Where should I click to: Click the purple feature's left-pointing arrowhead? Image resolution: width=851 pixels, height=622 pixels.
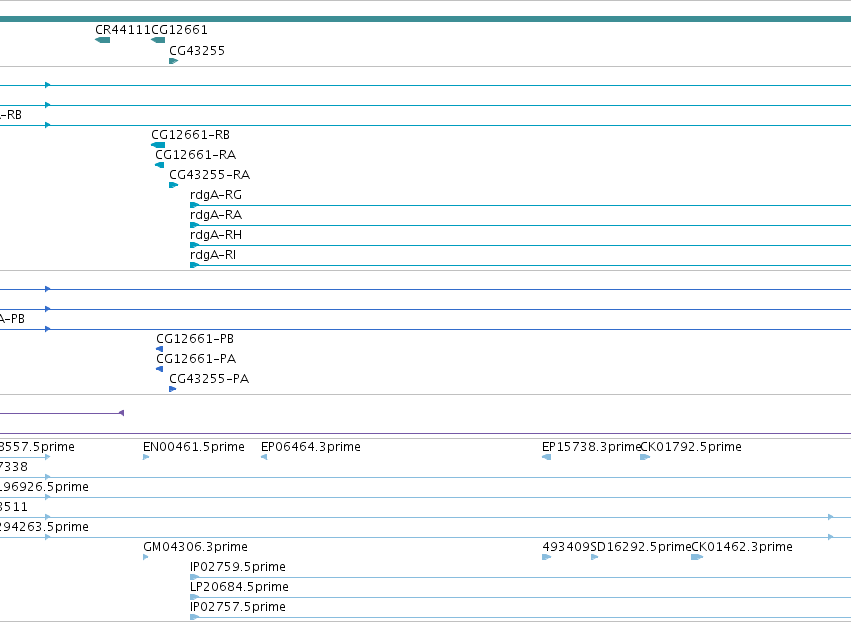coord(122,413)
